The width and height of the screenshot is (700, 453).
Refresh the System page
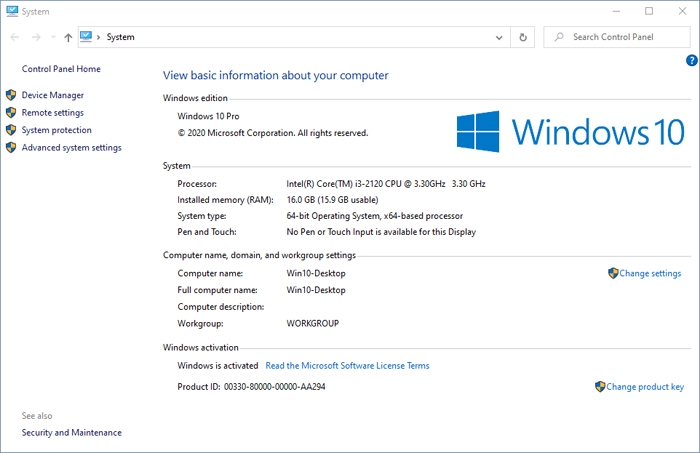[x=523, y=37]
